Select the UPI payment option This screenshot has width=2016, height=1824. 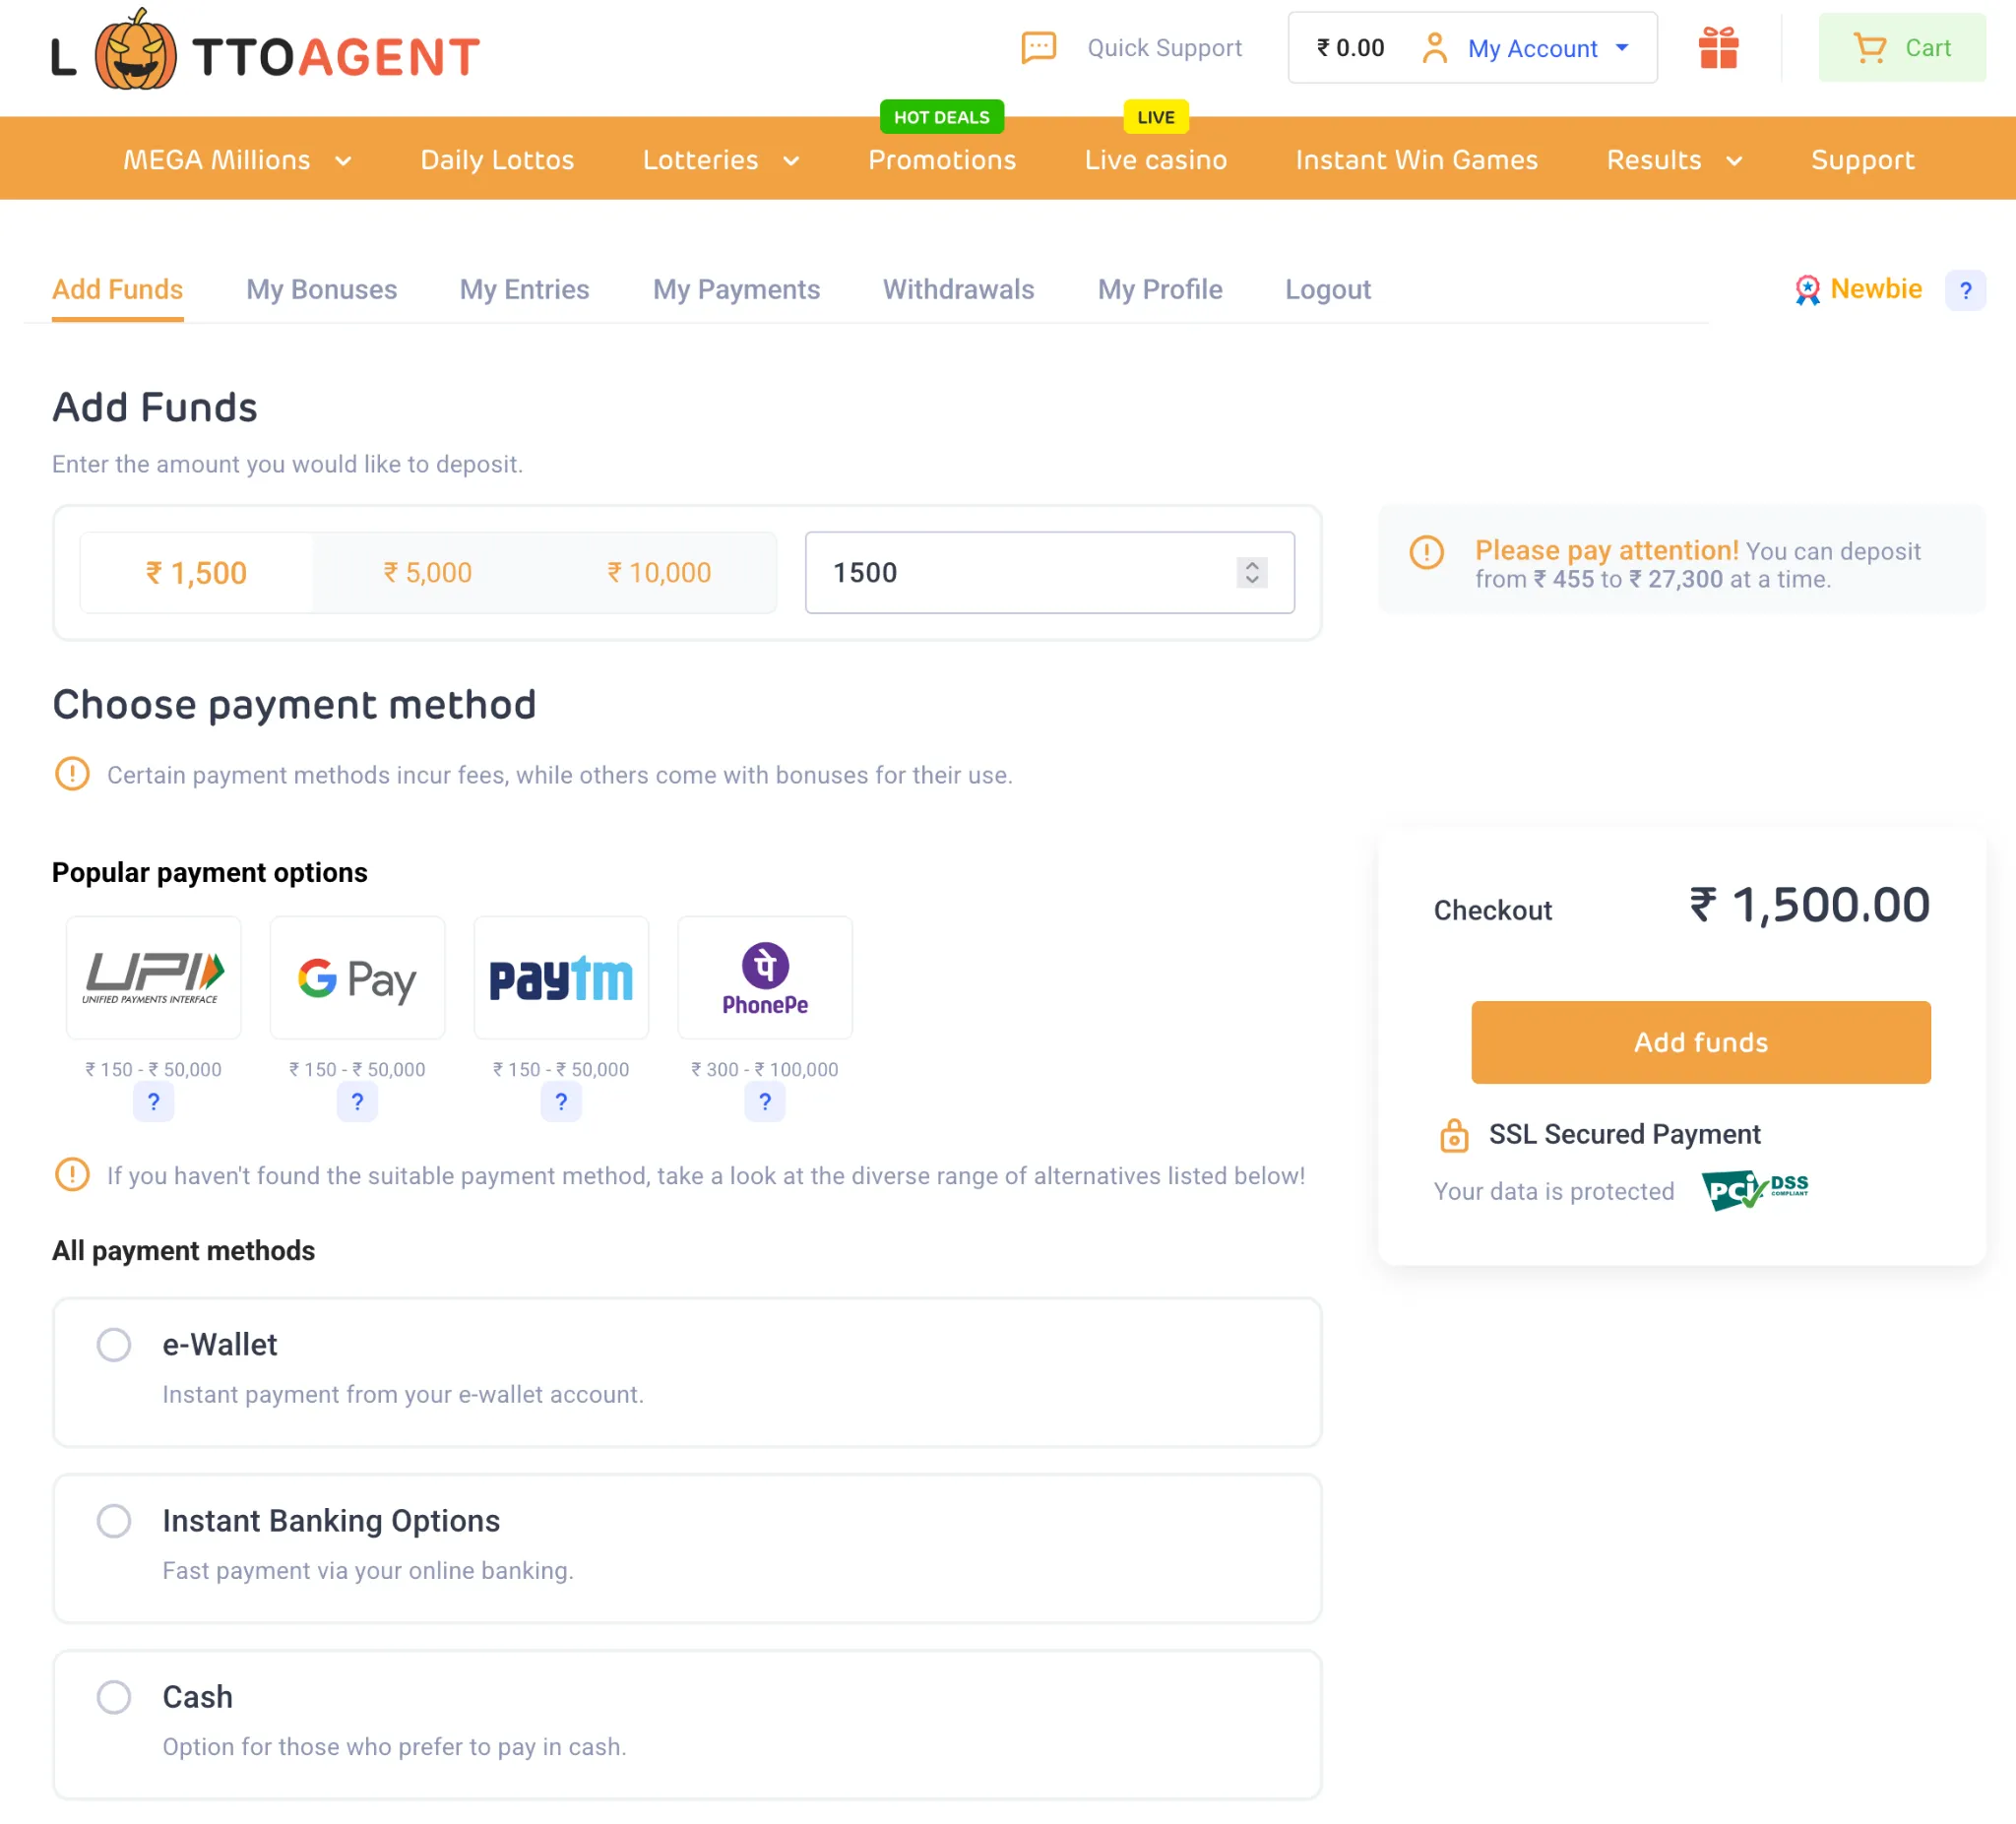(153, 977)
